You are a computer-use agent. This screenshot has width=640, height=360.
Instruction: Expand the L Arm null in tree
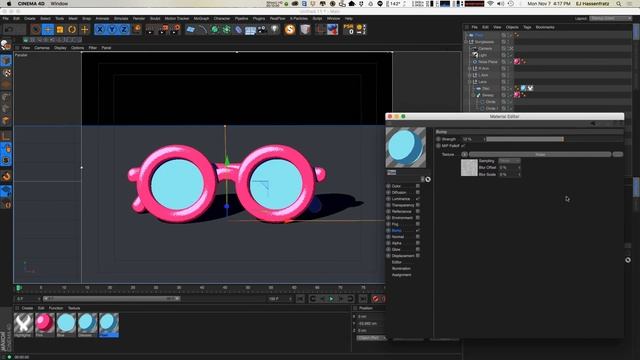(x=470, y=75)
